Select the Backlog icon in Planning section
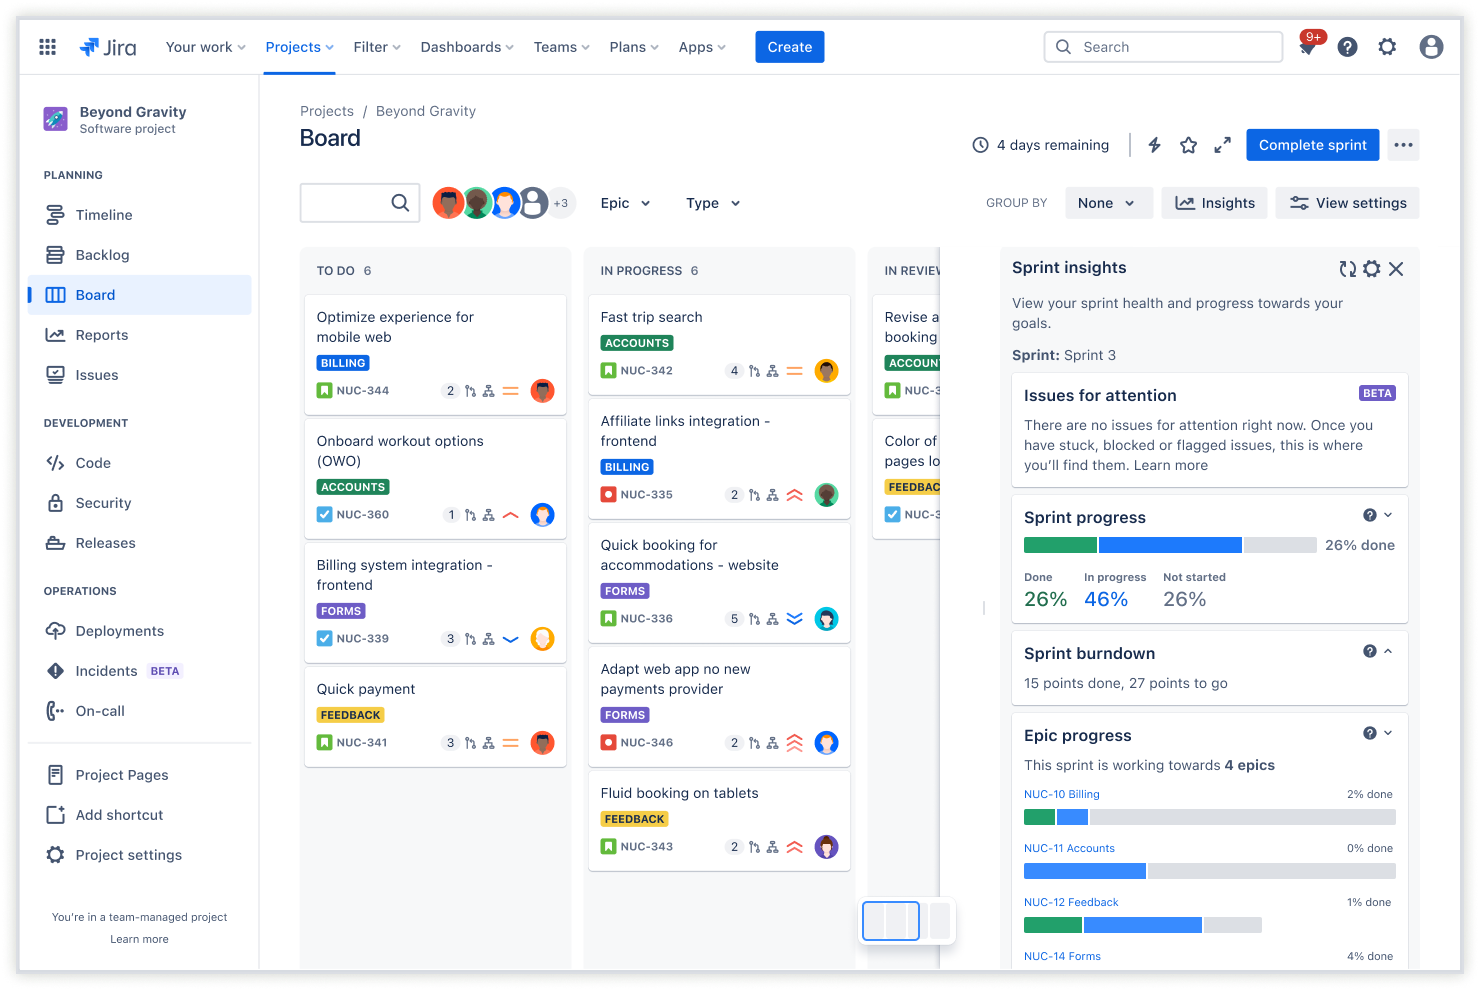 57,254
